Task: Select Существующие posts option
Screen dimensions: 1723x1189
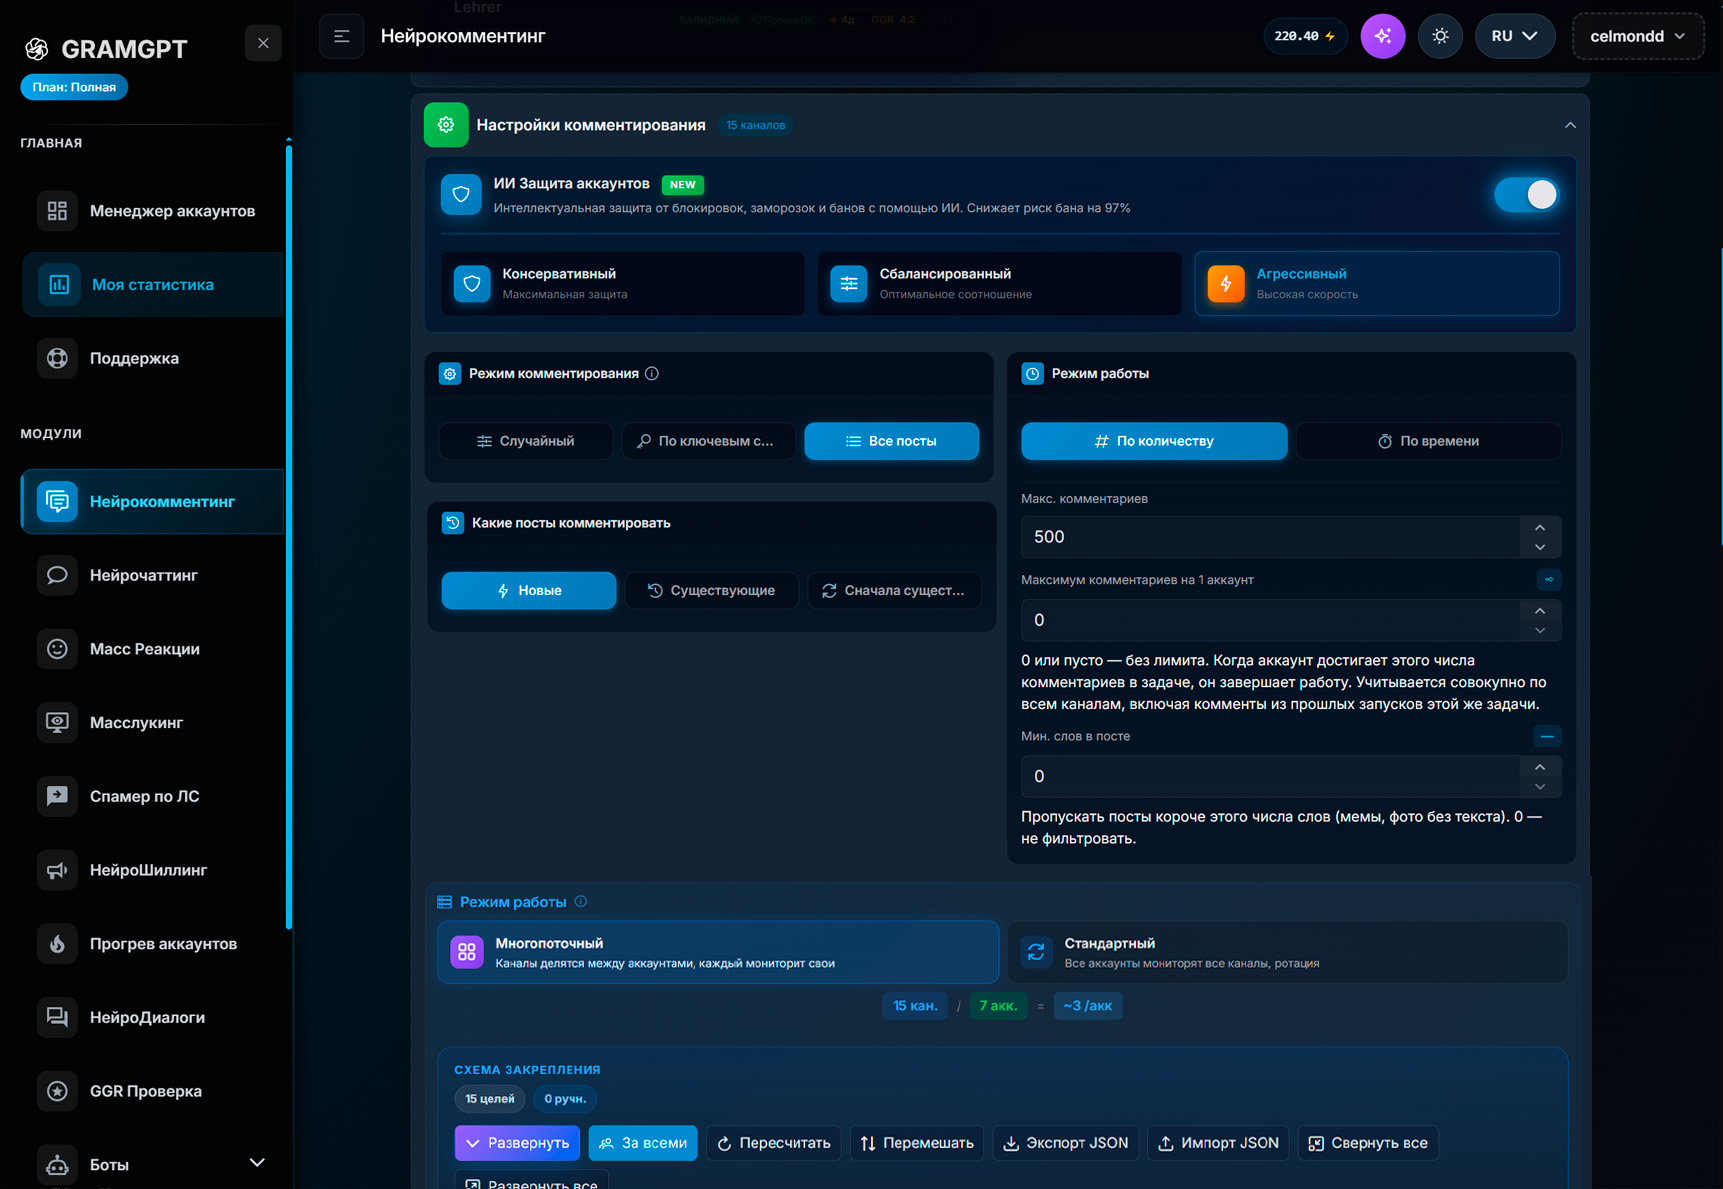Action: click(x=711, y=591)
